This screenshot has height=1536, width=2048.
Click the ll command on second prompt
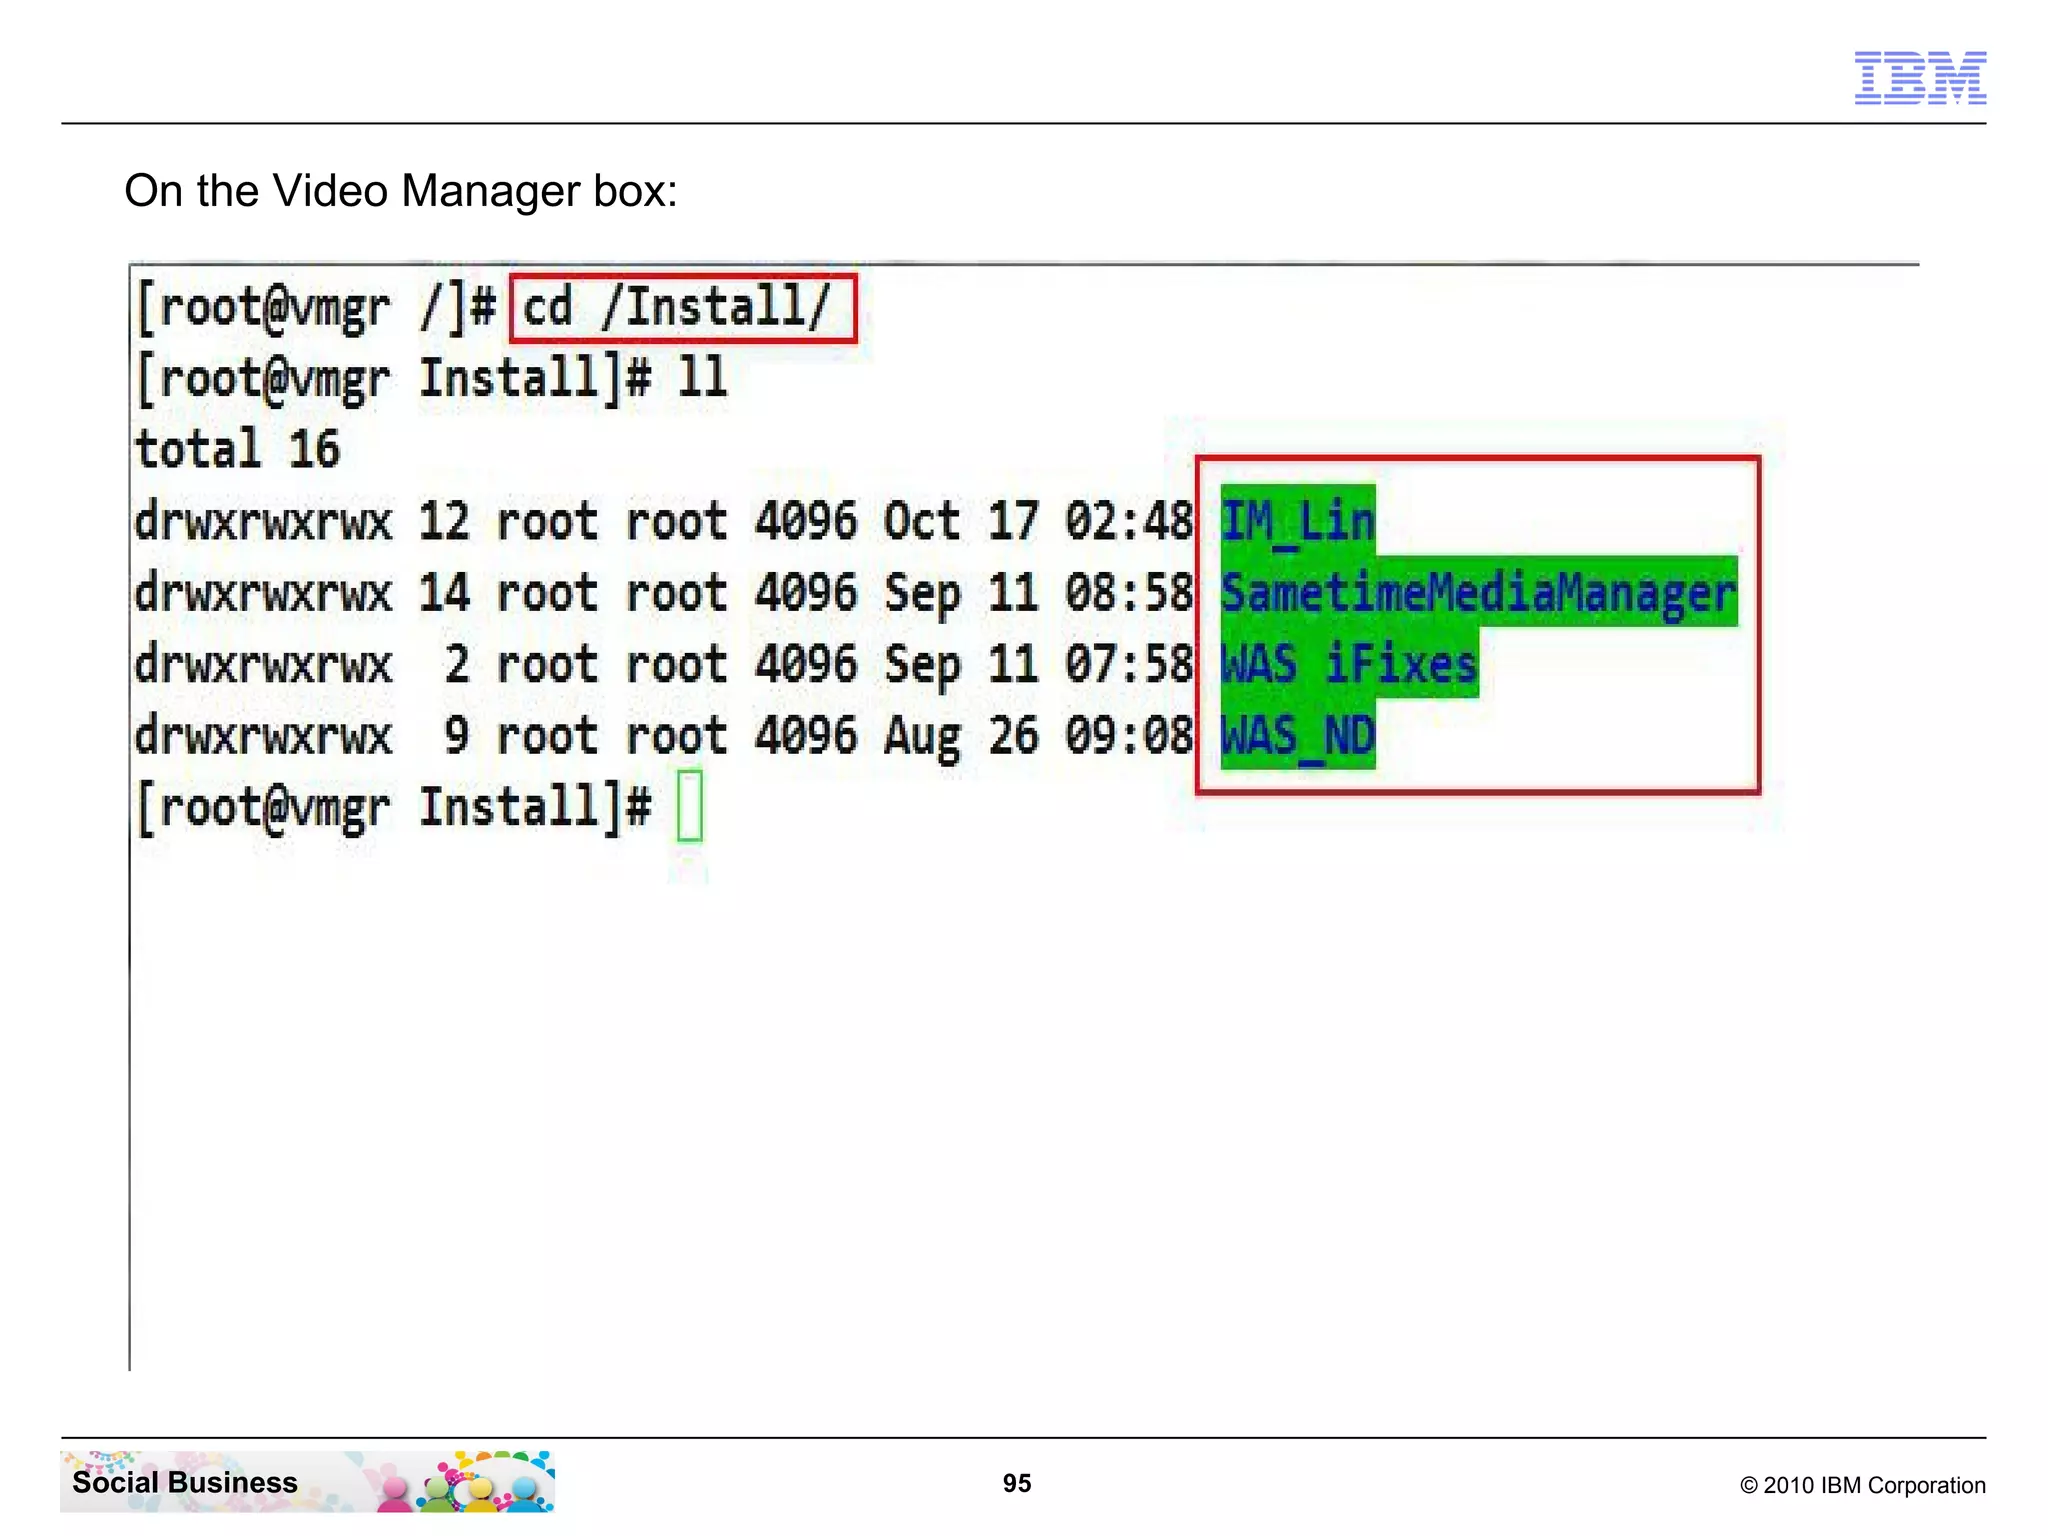[701, 378]
